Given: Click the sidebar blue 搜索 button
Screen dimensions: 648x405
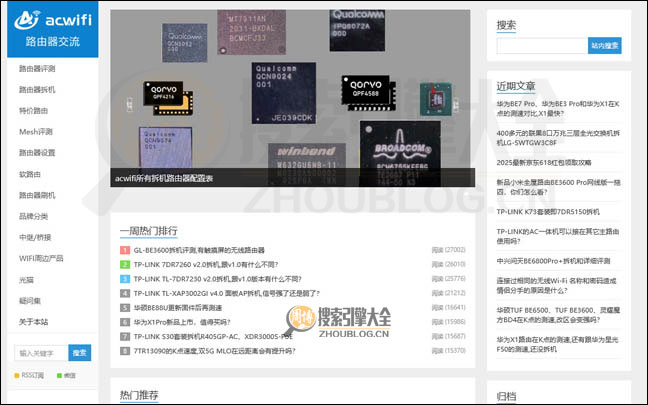Looking at the screenshot, I should tap(80, 353).
